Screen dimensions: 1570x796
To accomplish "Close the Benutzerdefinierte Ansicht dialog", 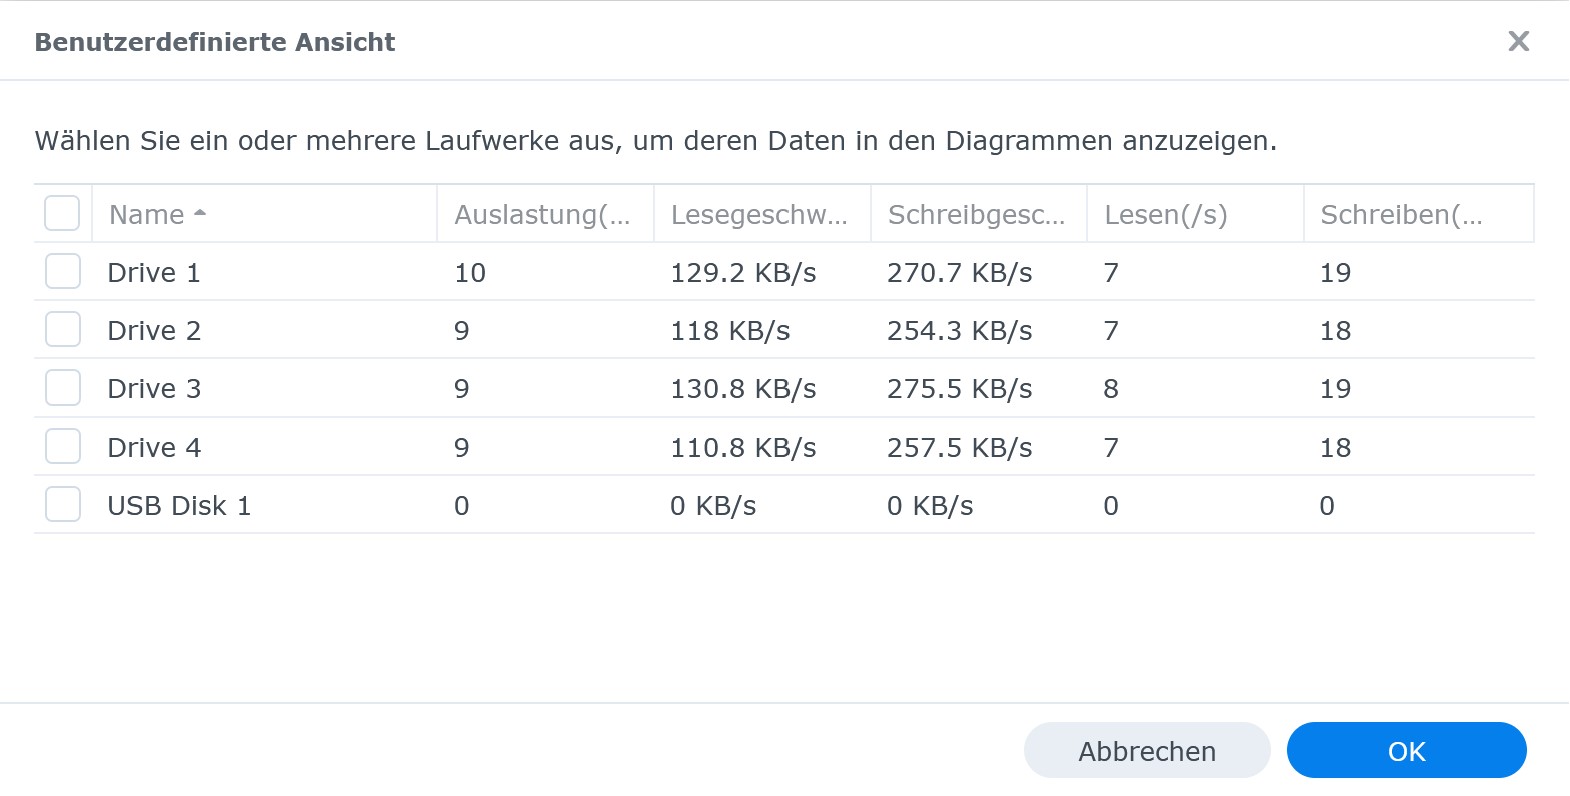I will pos(1519,41).
